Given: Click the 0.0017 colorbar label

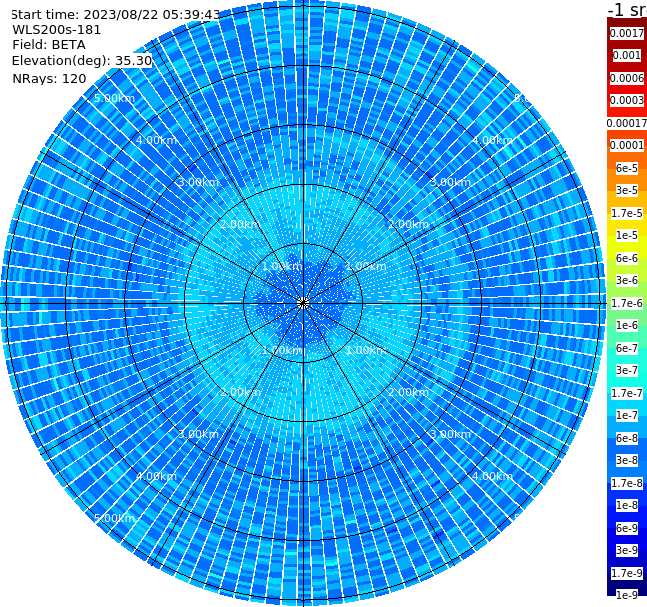Looking at the screenshot, I should 627,33.
